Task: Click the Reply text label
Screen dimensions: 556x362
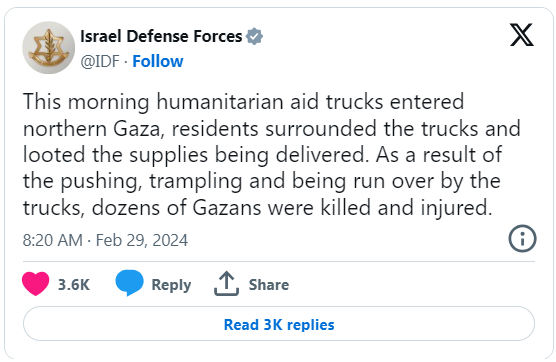Action: point(171,285)
